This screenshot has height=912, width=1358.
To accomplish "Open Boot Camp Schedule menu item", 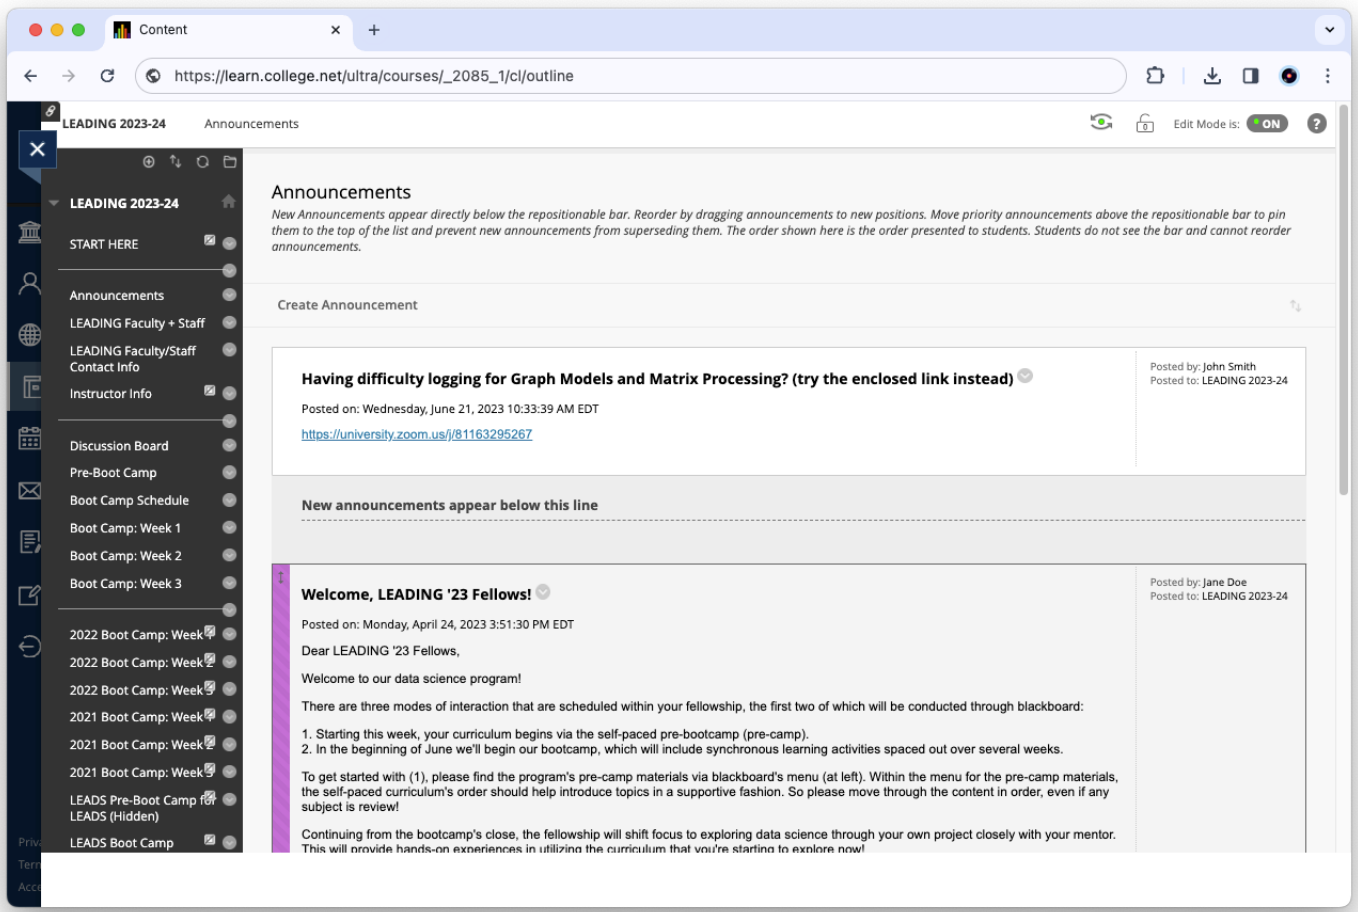I will [x=129, y=501].
